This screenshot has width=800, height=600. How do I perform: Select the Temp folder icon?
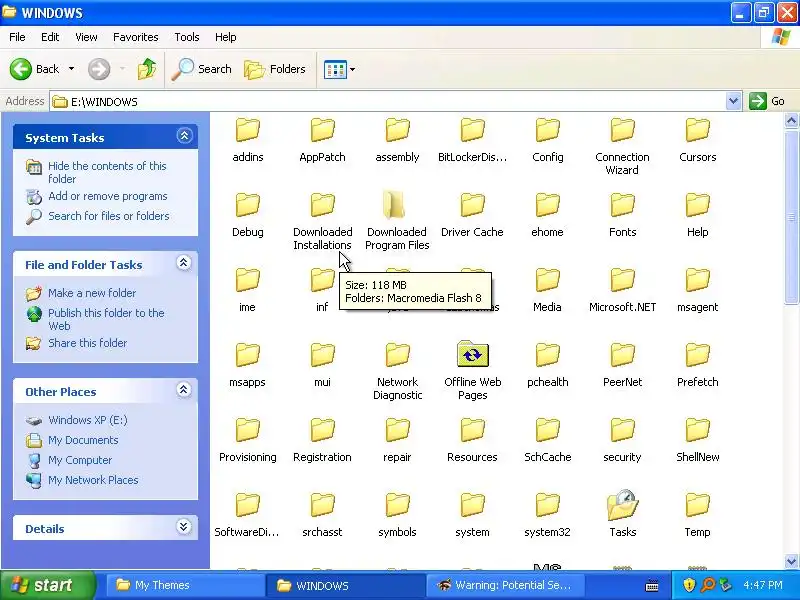697,505
